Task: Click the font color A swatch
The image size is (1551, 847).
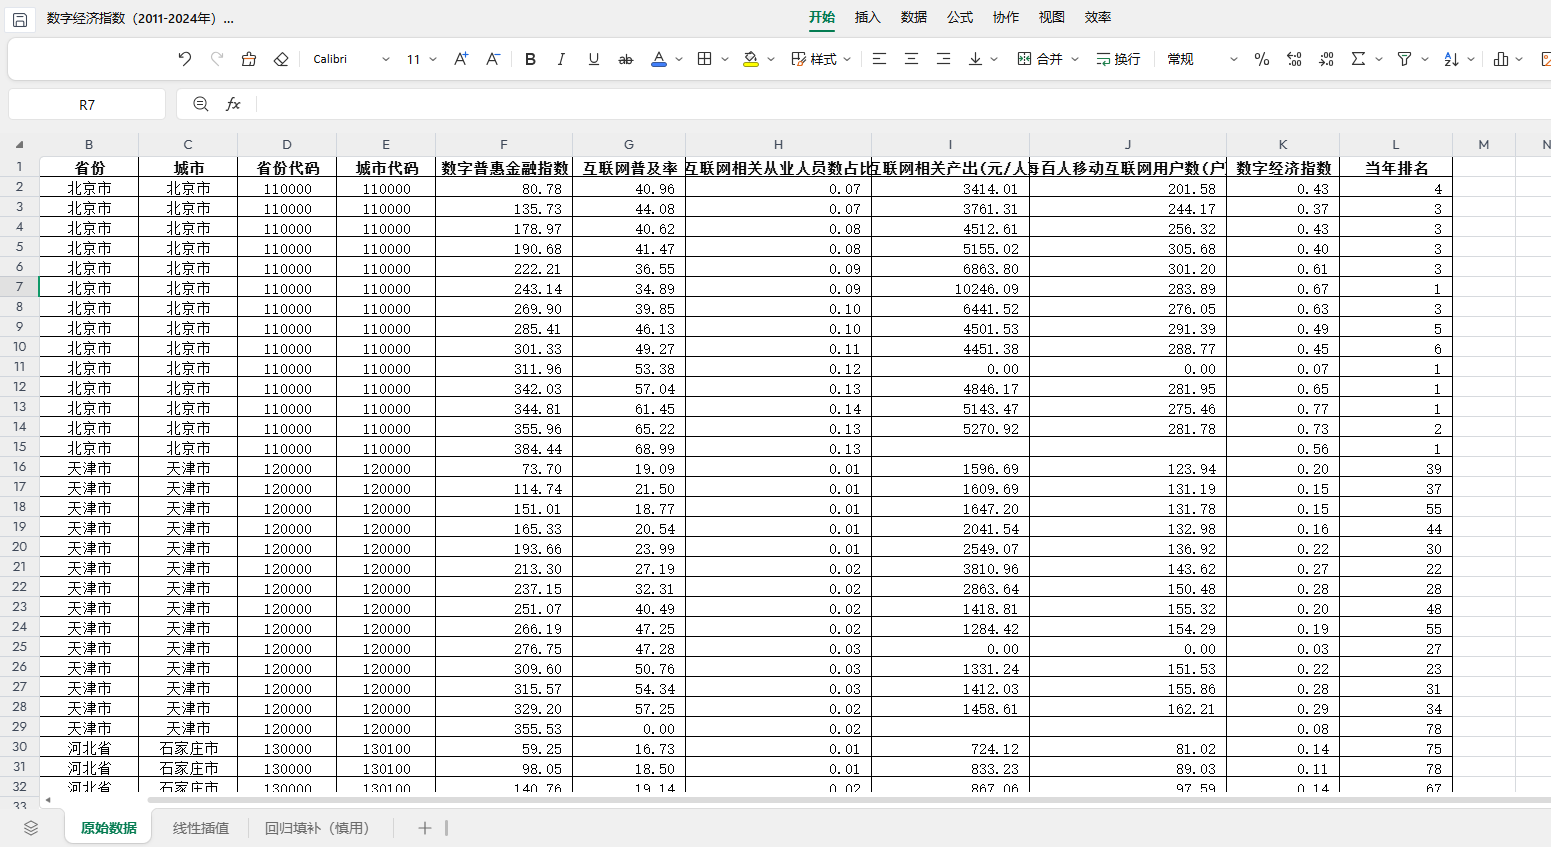Action: [x=659, y=59]
